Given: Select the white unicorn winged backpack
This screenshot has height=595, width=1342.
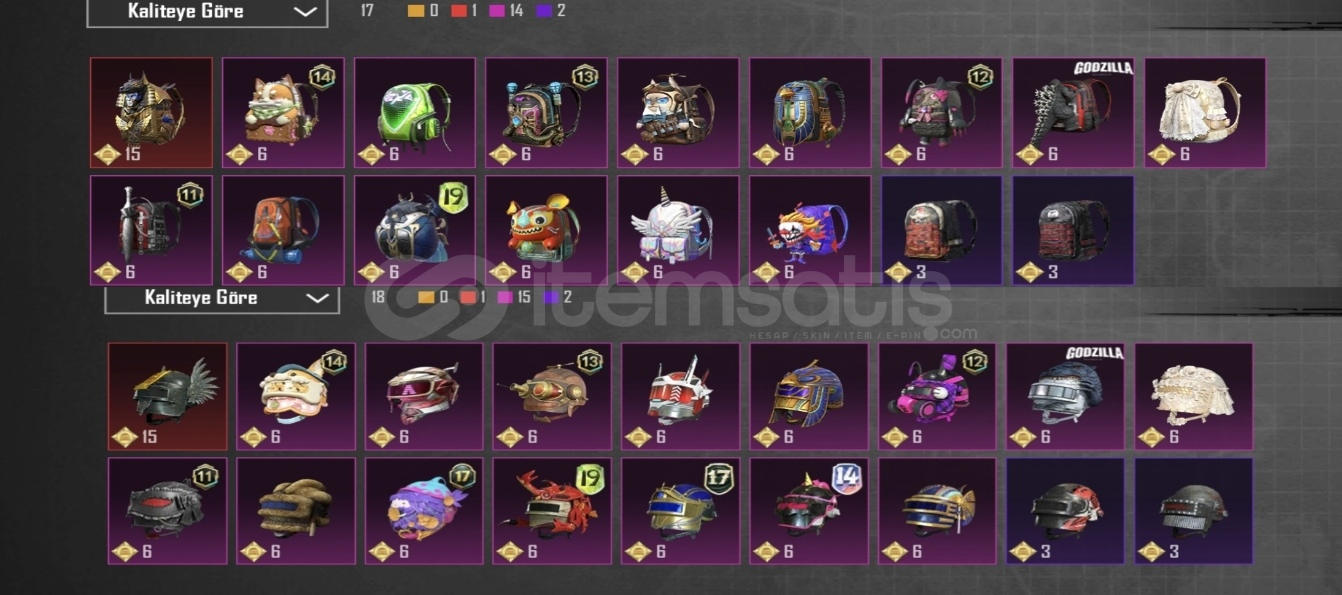Looking at the screenshot, I should pos(678,231).
